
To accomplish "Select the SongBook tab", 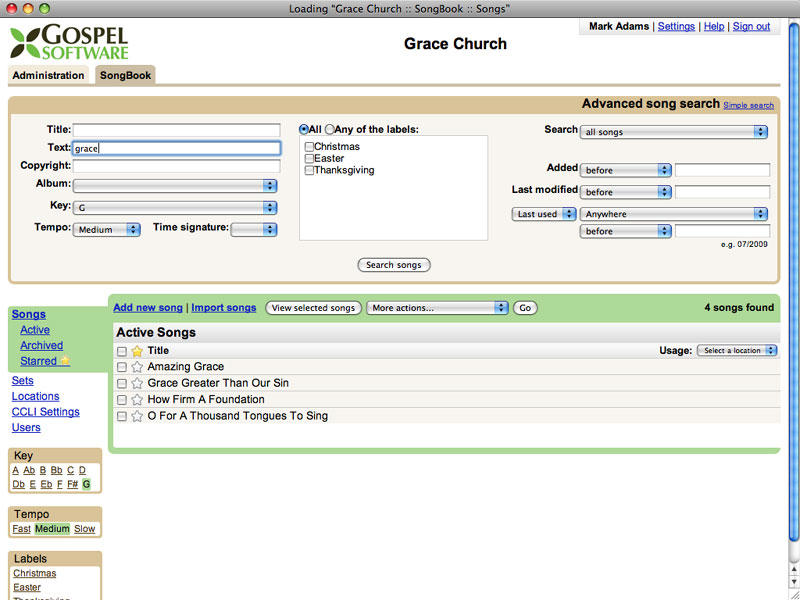I will tap(125, 75).
